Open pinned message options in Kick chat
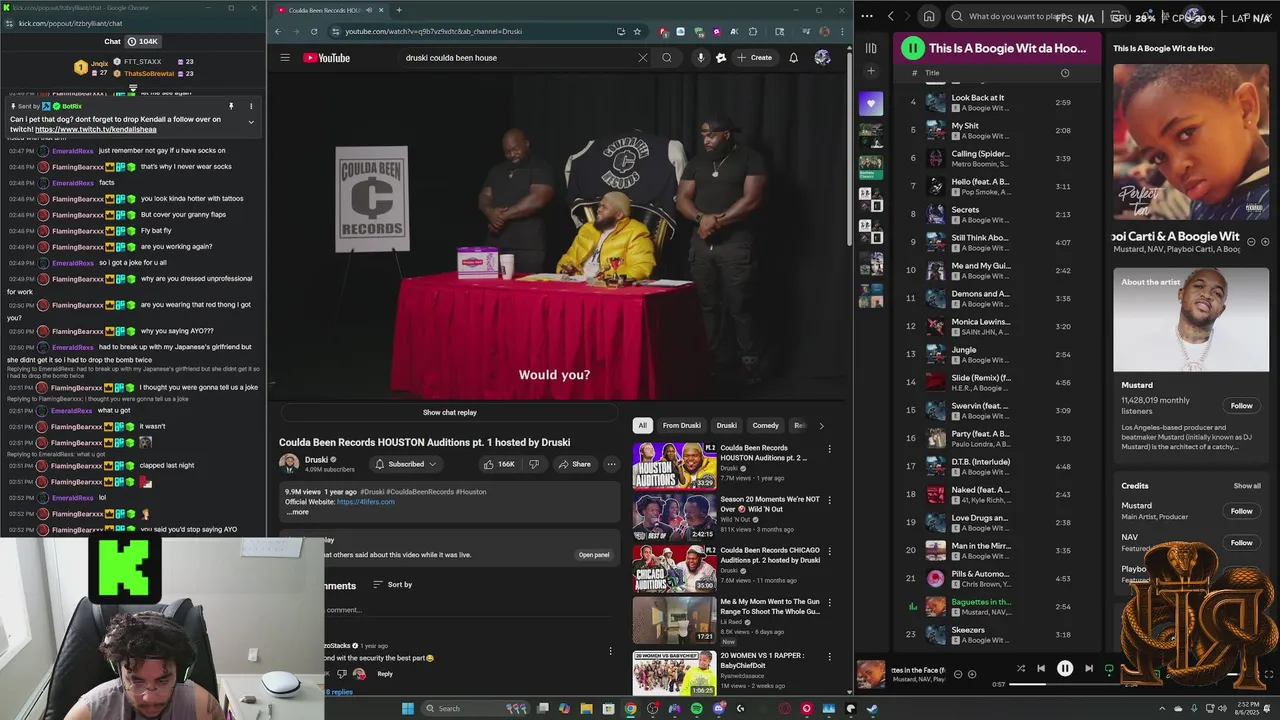Image resolution: width=1280 pixels, height=720 pixels. (251, 106)
